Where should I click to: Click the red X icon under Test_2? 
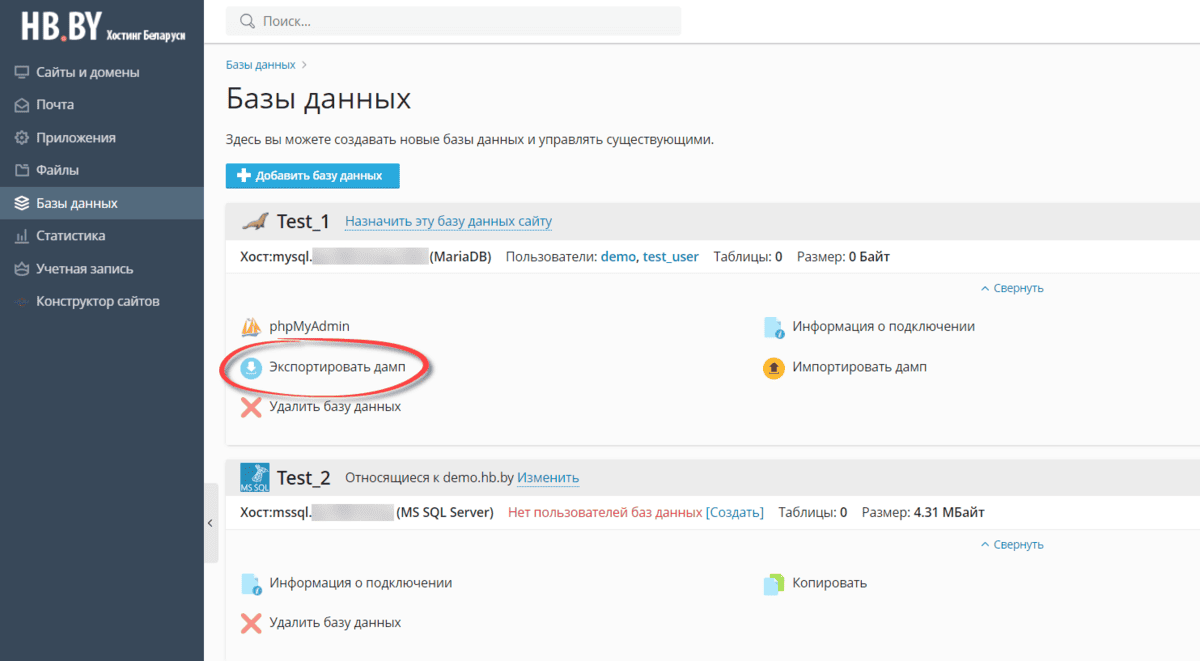coord(251,623)
